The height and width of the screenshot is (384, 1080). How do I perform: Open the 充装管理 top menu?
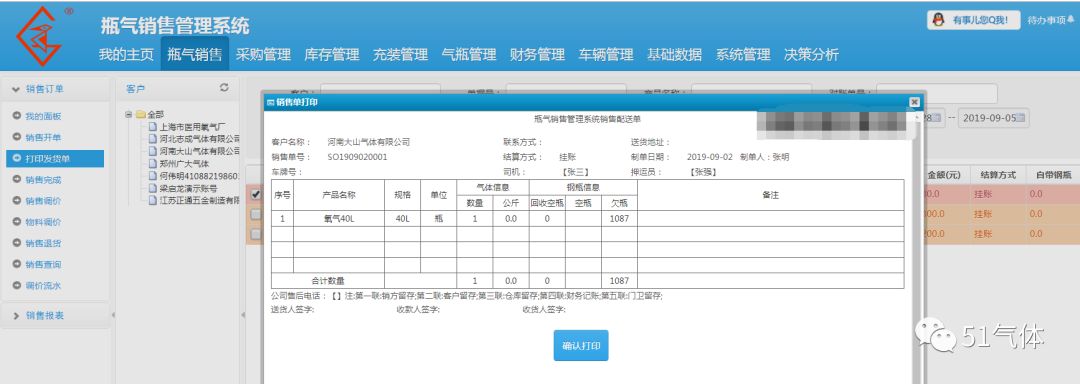coord(400,54)
